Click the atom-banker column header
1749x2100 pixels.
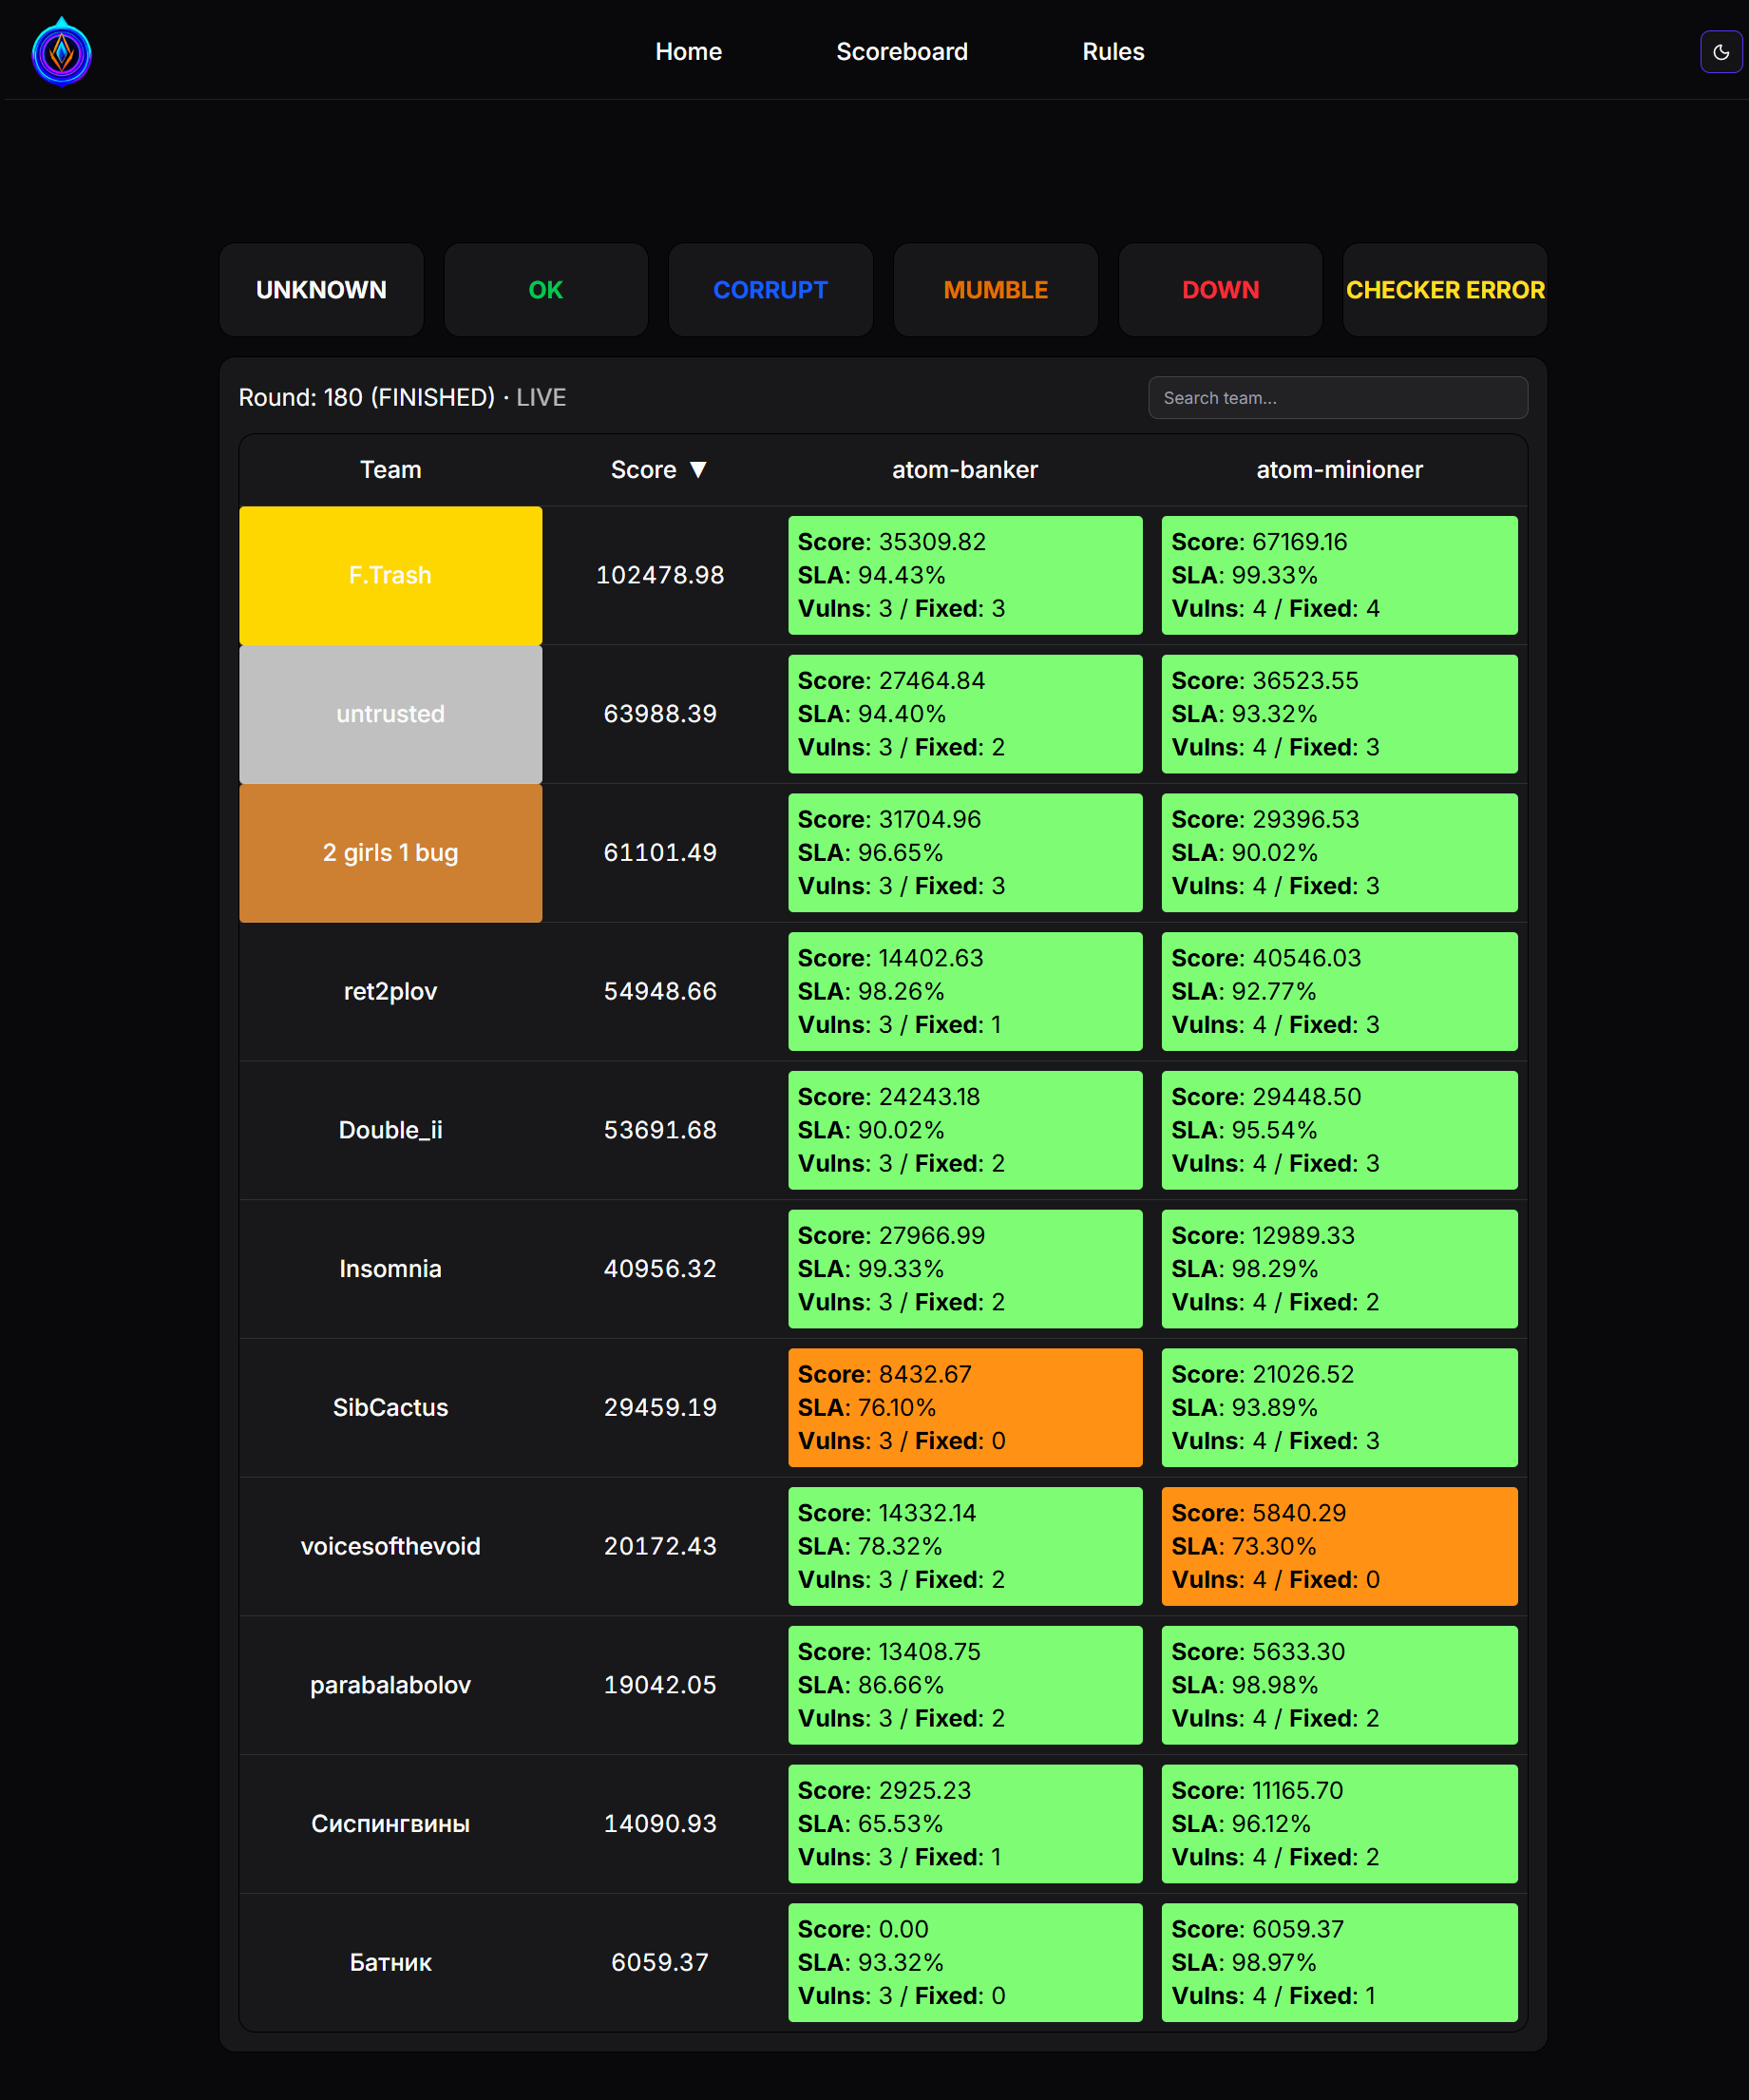(x=964, y=470)
